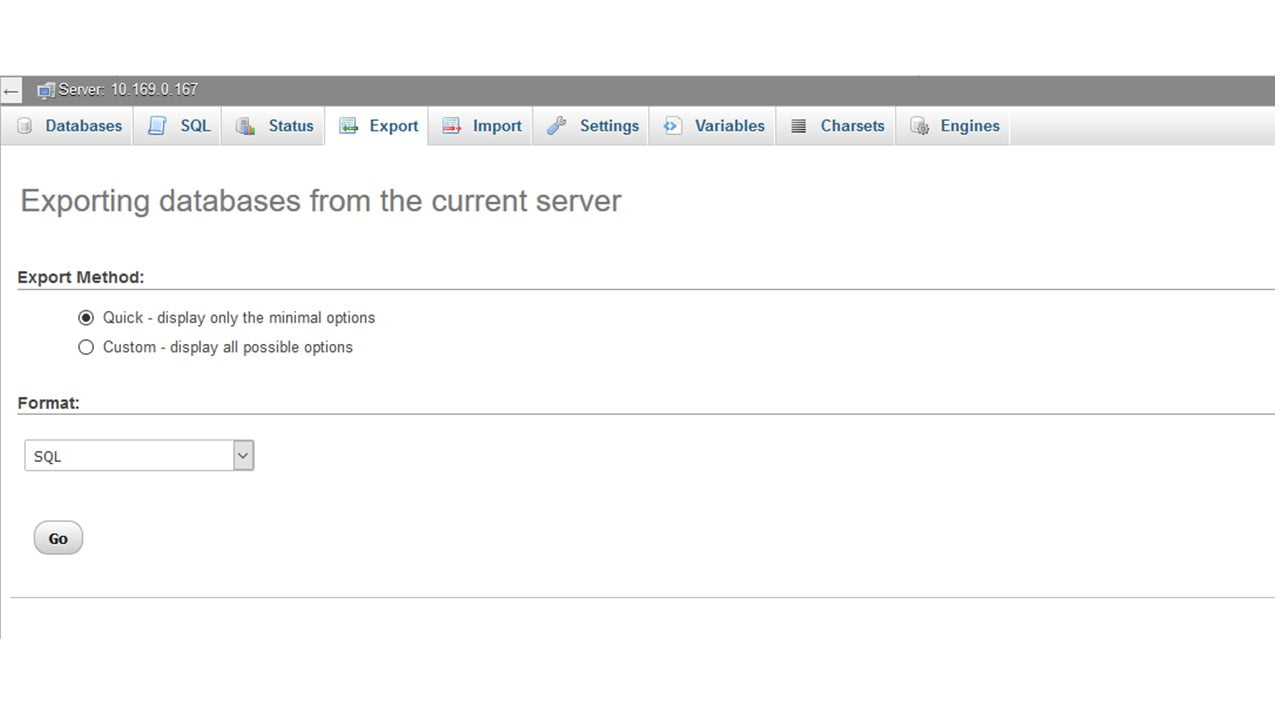The width and height of the screenshot is (1280, 720).
Task: Select the Custom export method radio button
Action: tap(86, 347)
